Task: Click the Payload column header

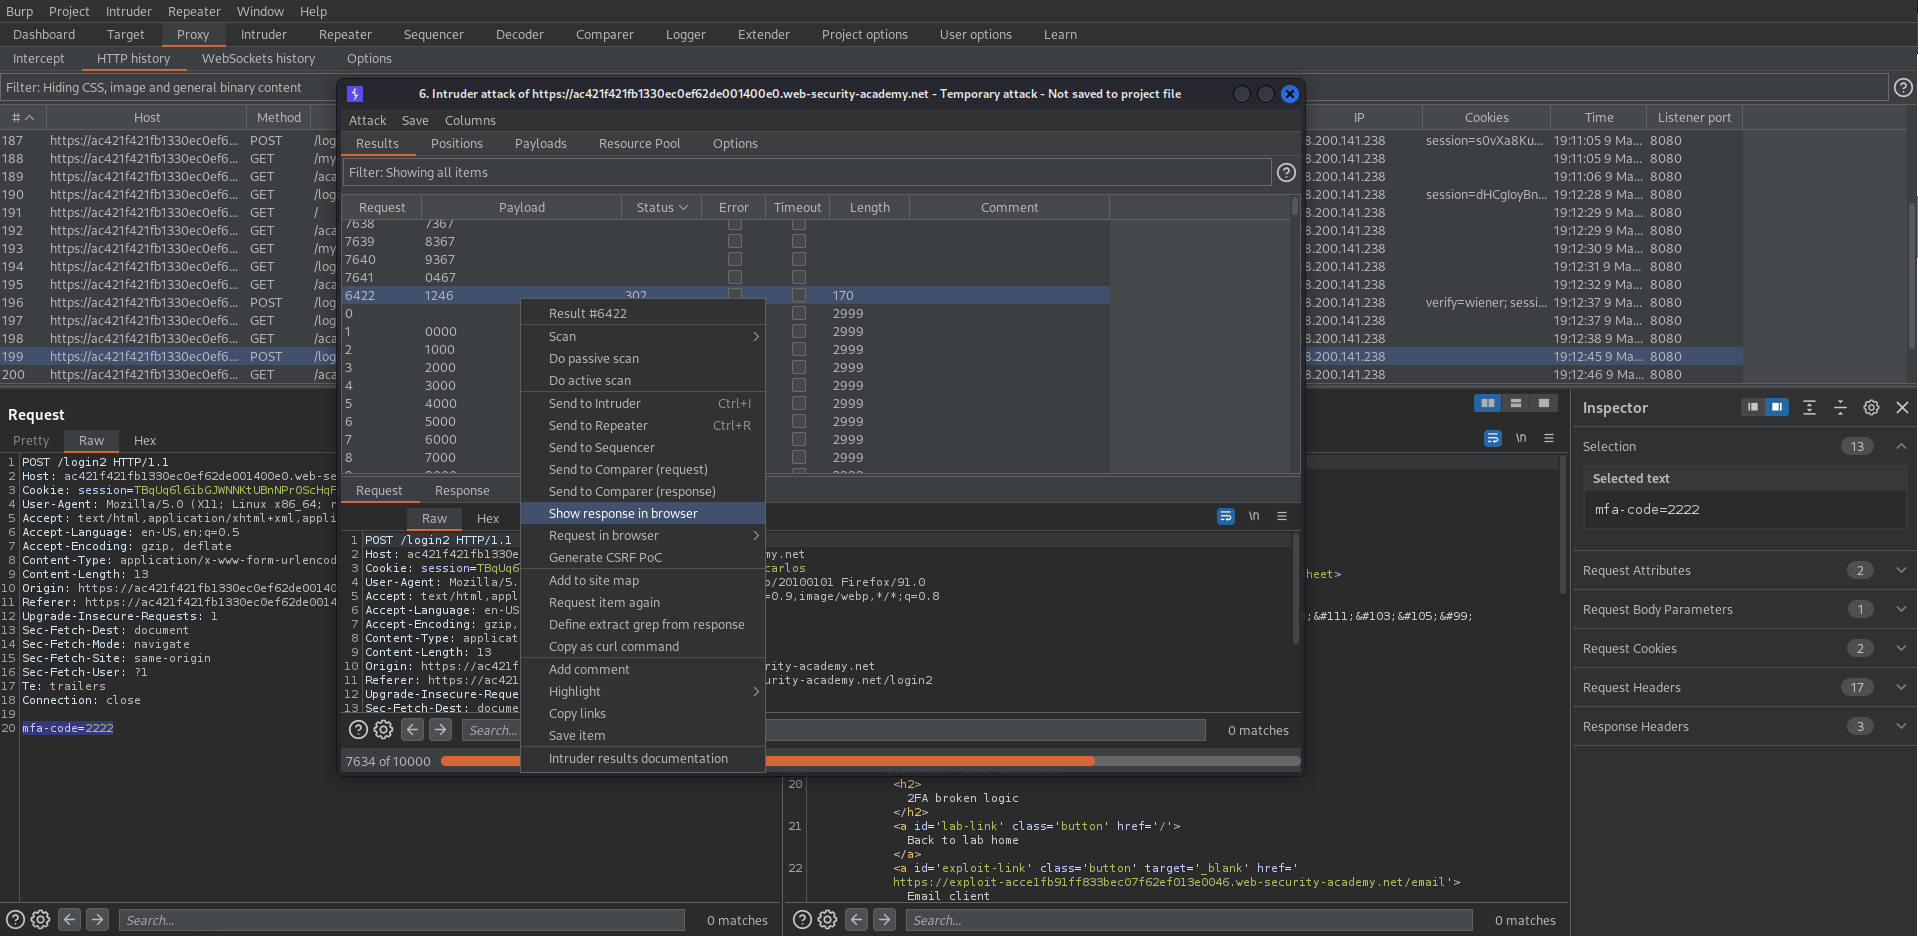Action: coord(522,207)
